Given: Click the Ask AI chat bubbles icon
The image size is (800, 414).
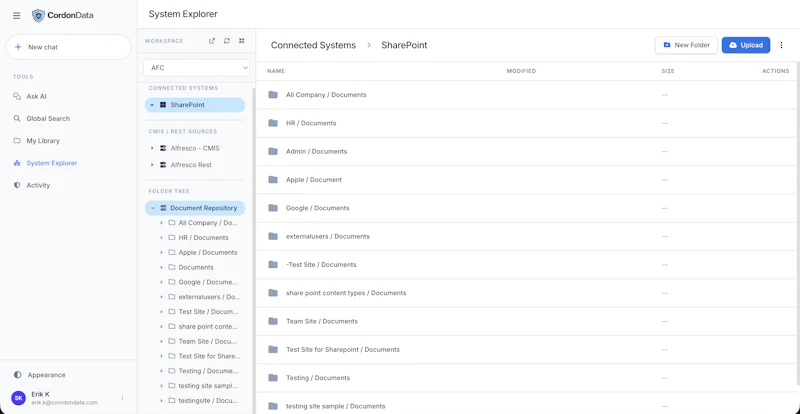Looking at the screenshot, I should click(17, 96).
